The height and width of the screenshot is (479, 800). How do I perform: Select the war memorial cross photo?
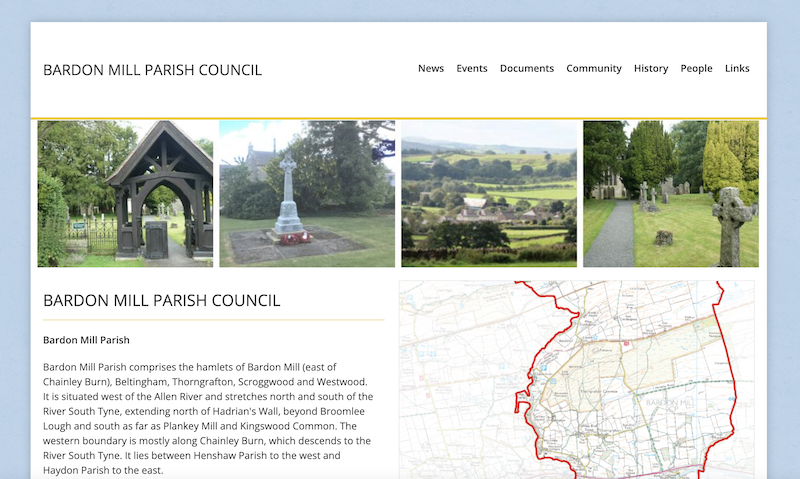tap(307, 194)
